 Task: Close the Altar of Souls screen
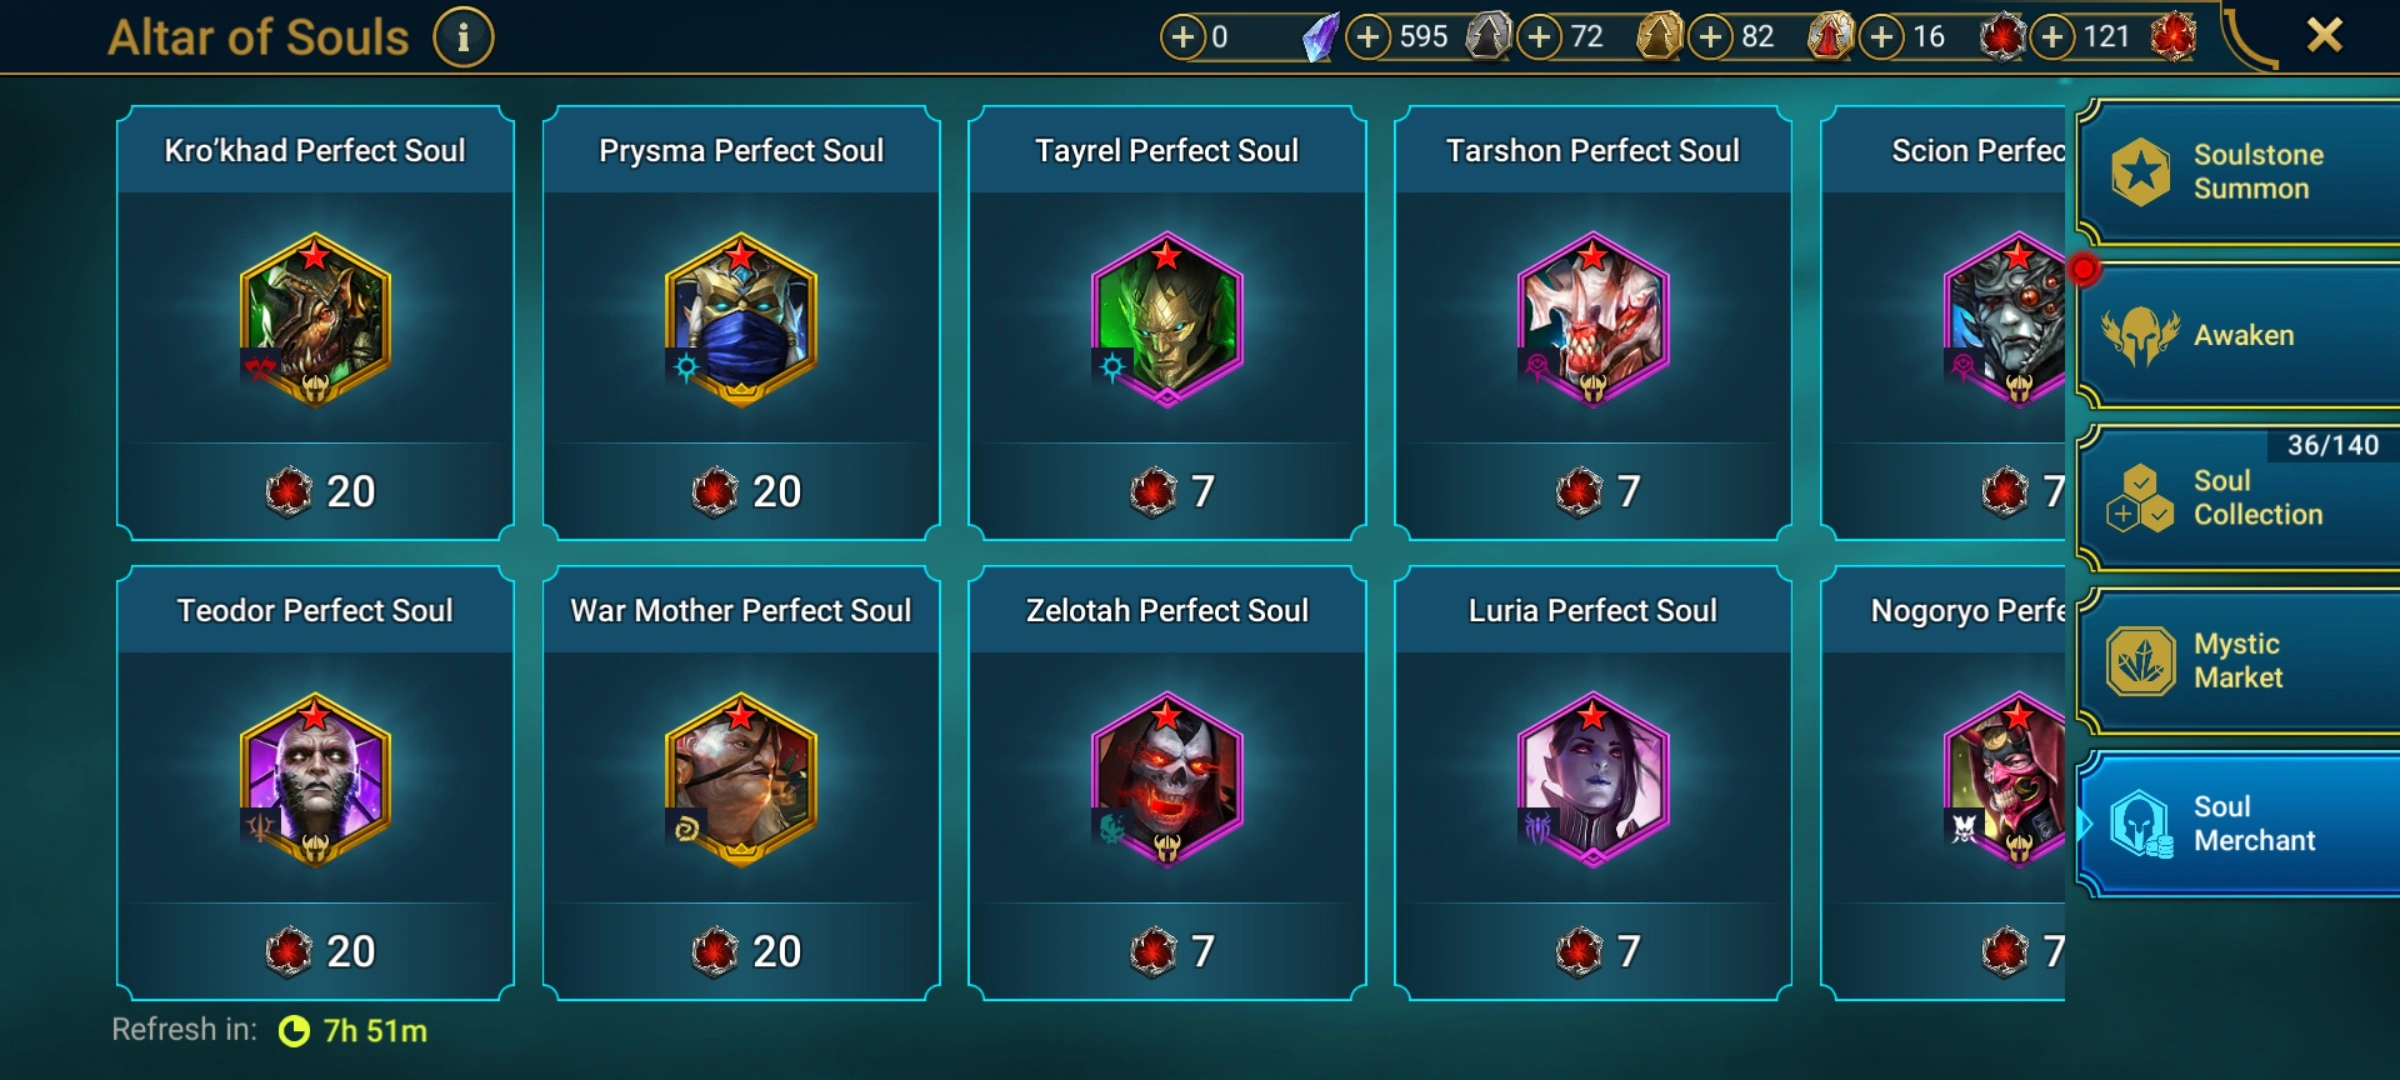pyautogui.click(x=2324, y=36)
